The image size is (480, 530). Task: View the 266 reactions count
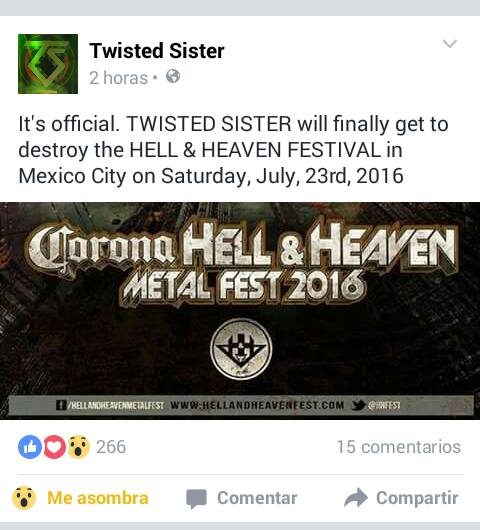(111, 447)
